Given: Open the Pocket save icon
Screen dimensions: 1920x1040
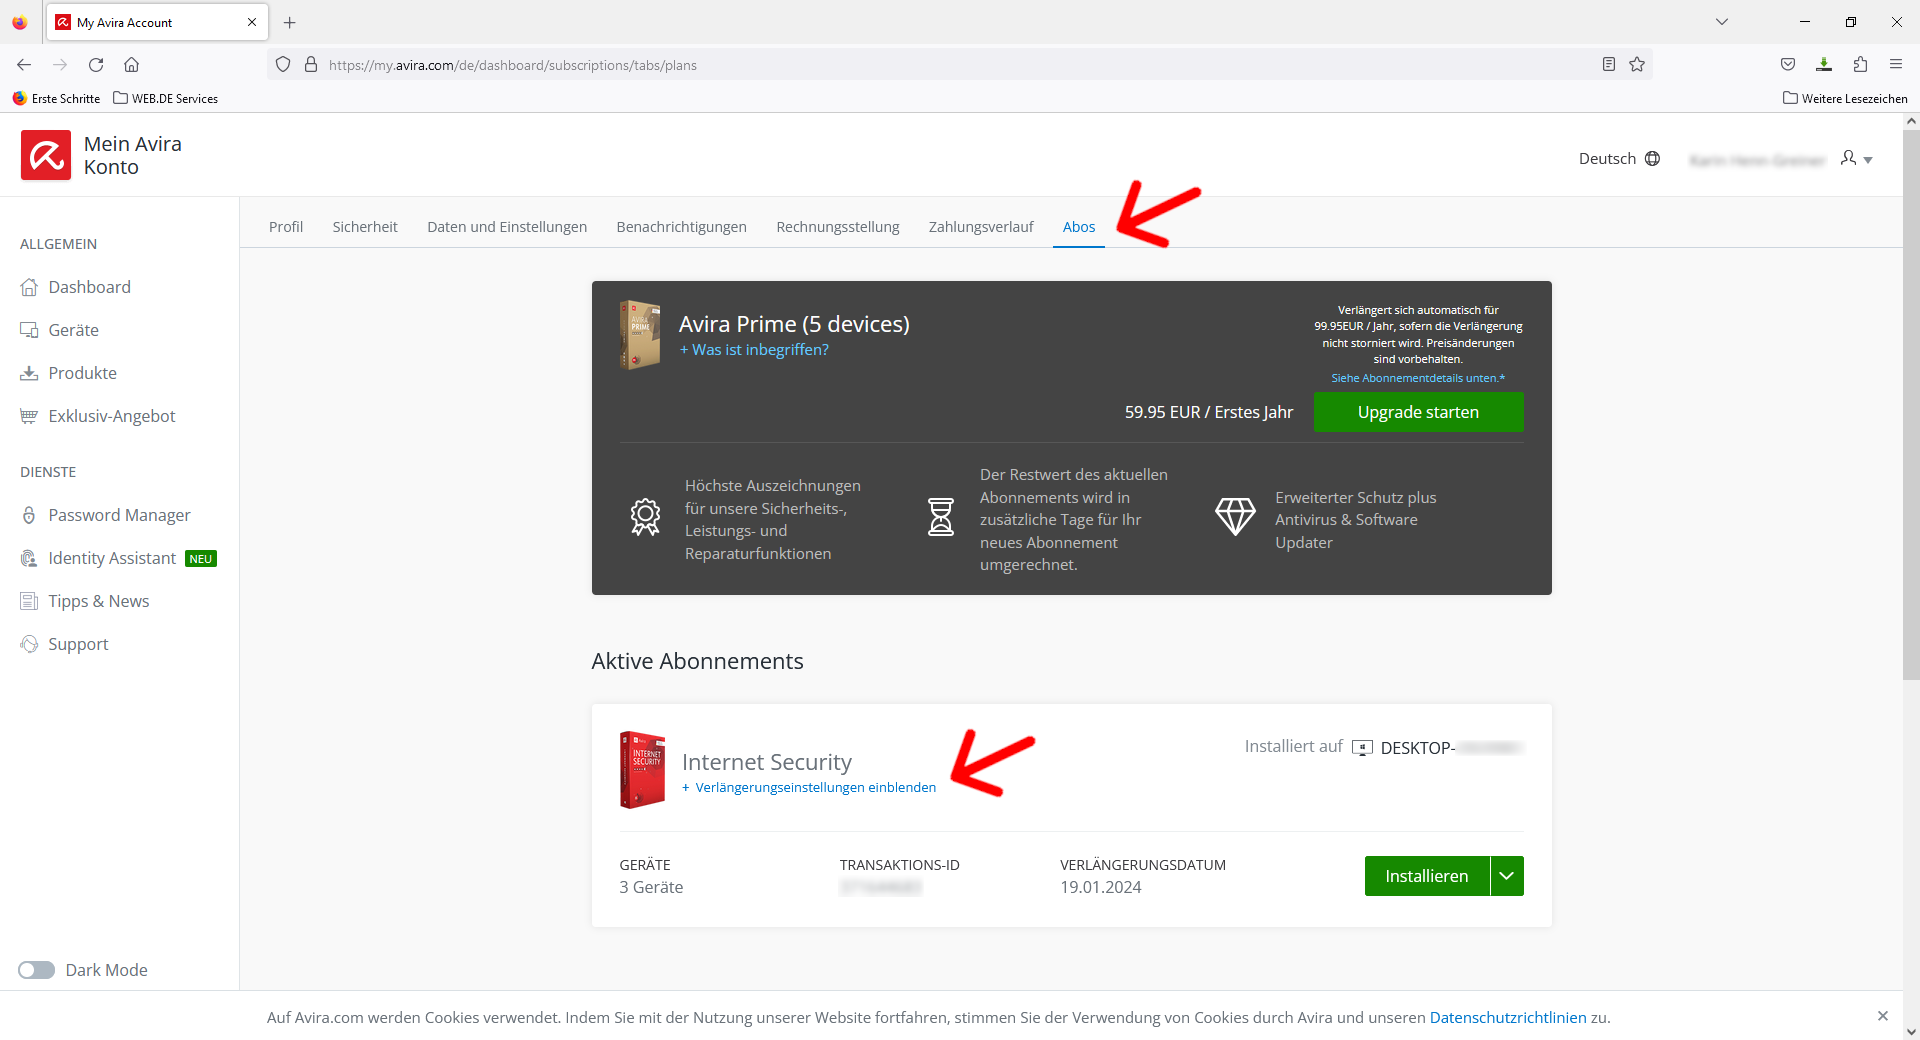Looking at the screenshot, I should (1788, 65).
